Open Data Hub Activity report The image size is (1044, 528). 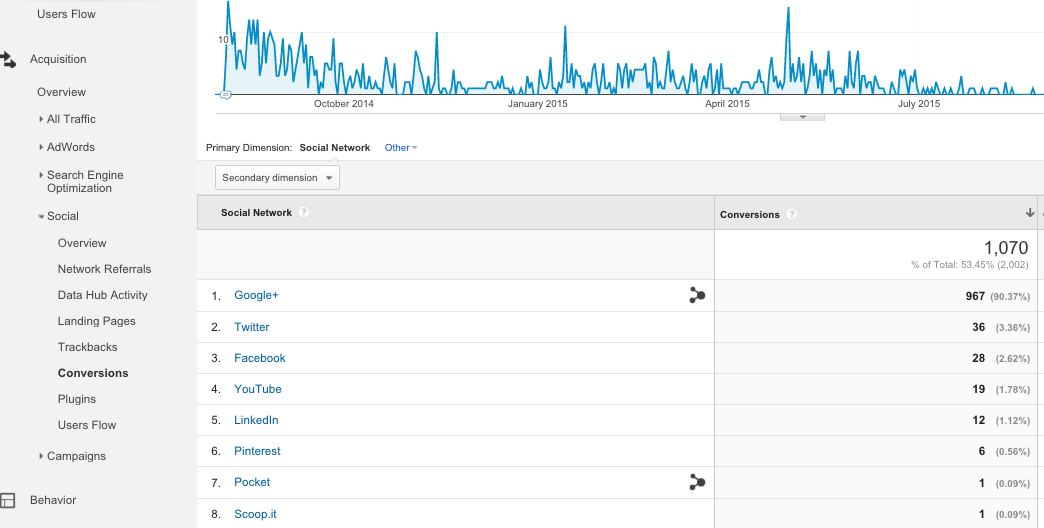point(103,295)
